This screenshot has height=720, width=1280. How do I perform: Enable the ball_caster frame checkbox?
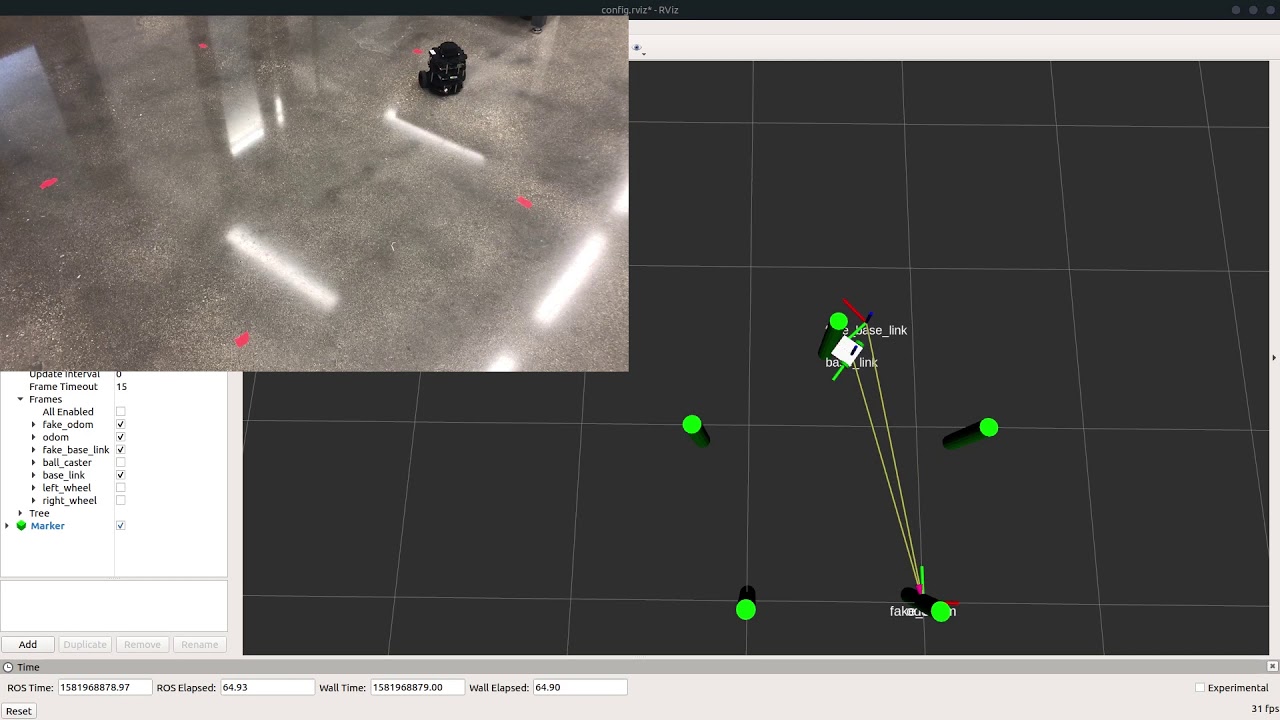pyautogui.click(x=120, y=463)
